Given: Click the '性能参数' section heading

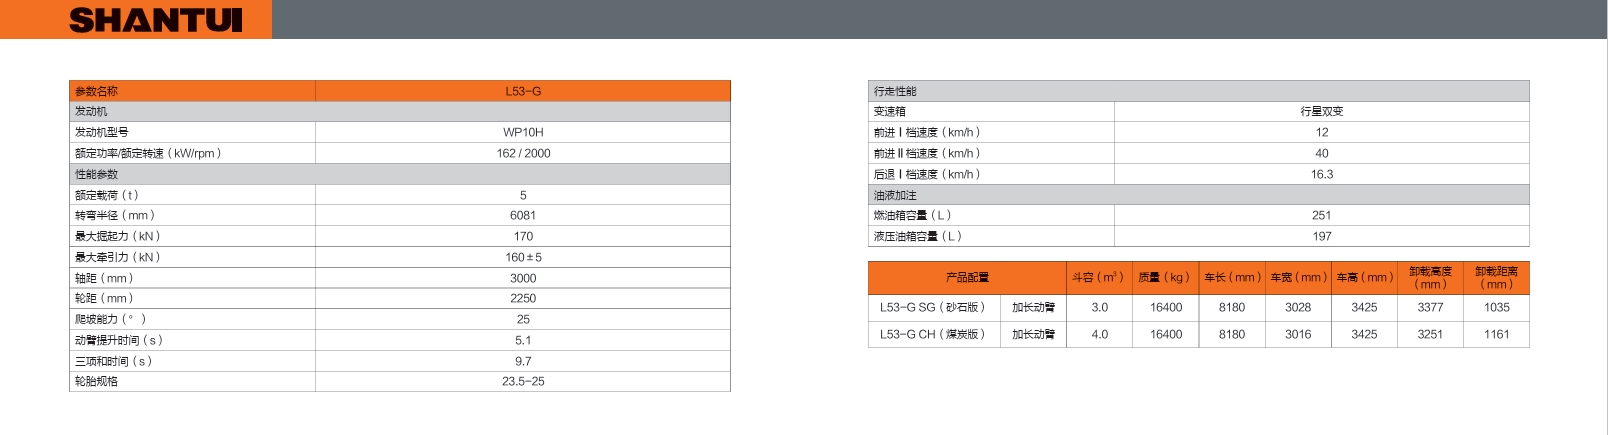Looking at the screenshot, I should 400,174.
